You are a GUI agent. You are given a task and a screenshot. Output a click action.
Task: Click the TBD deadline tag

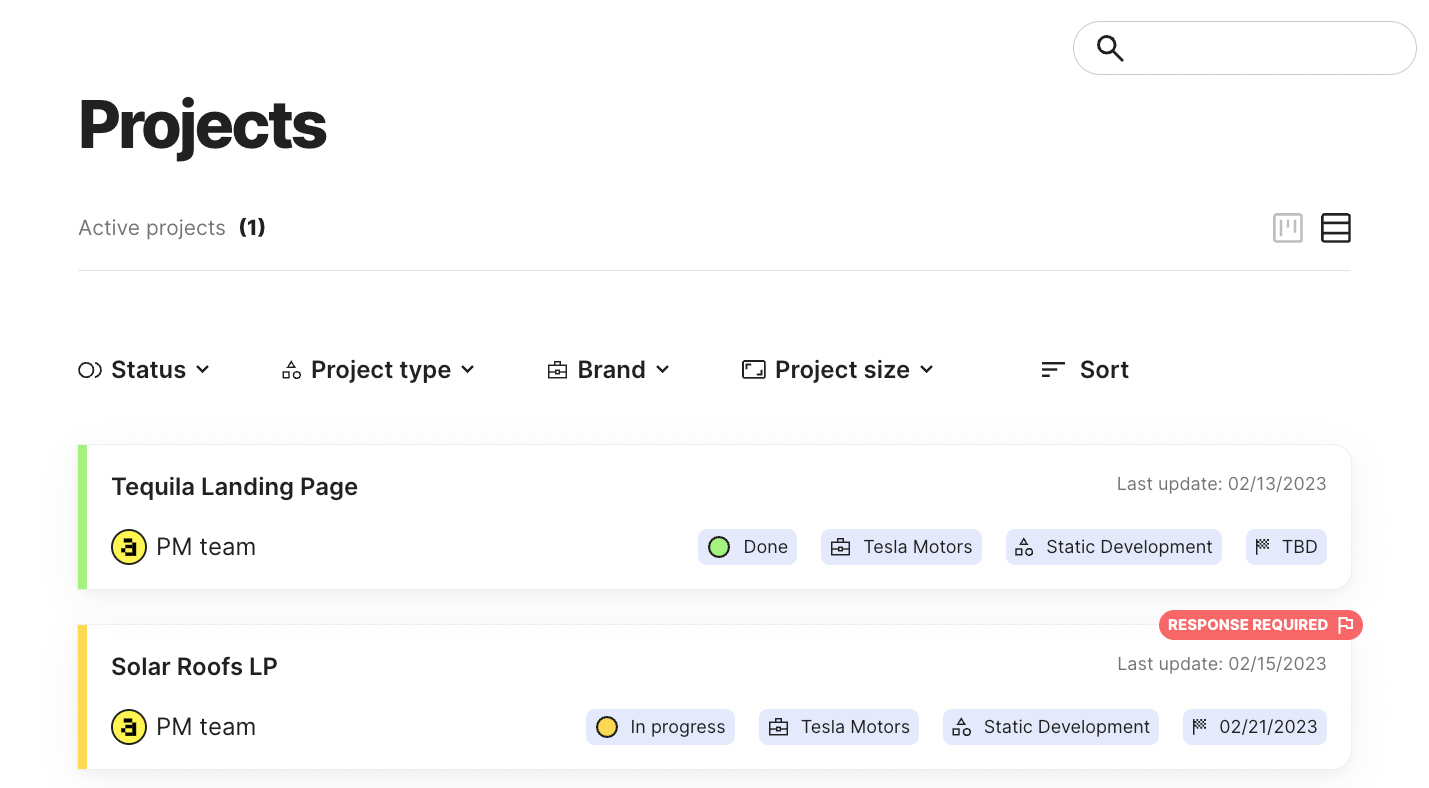coord(1286,547)
